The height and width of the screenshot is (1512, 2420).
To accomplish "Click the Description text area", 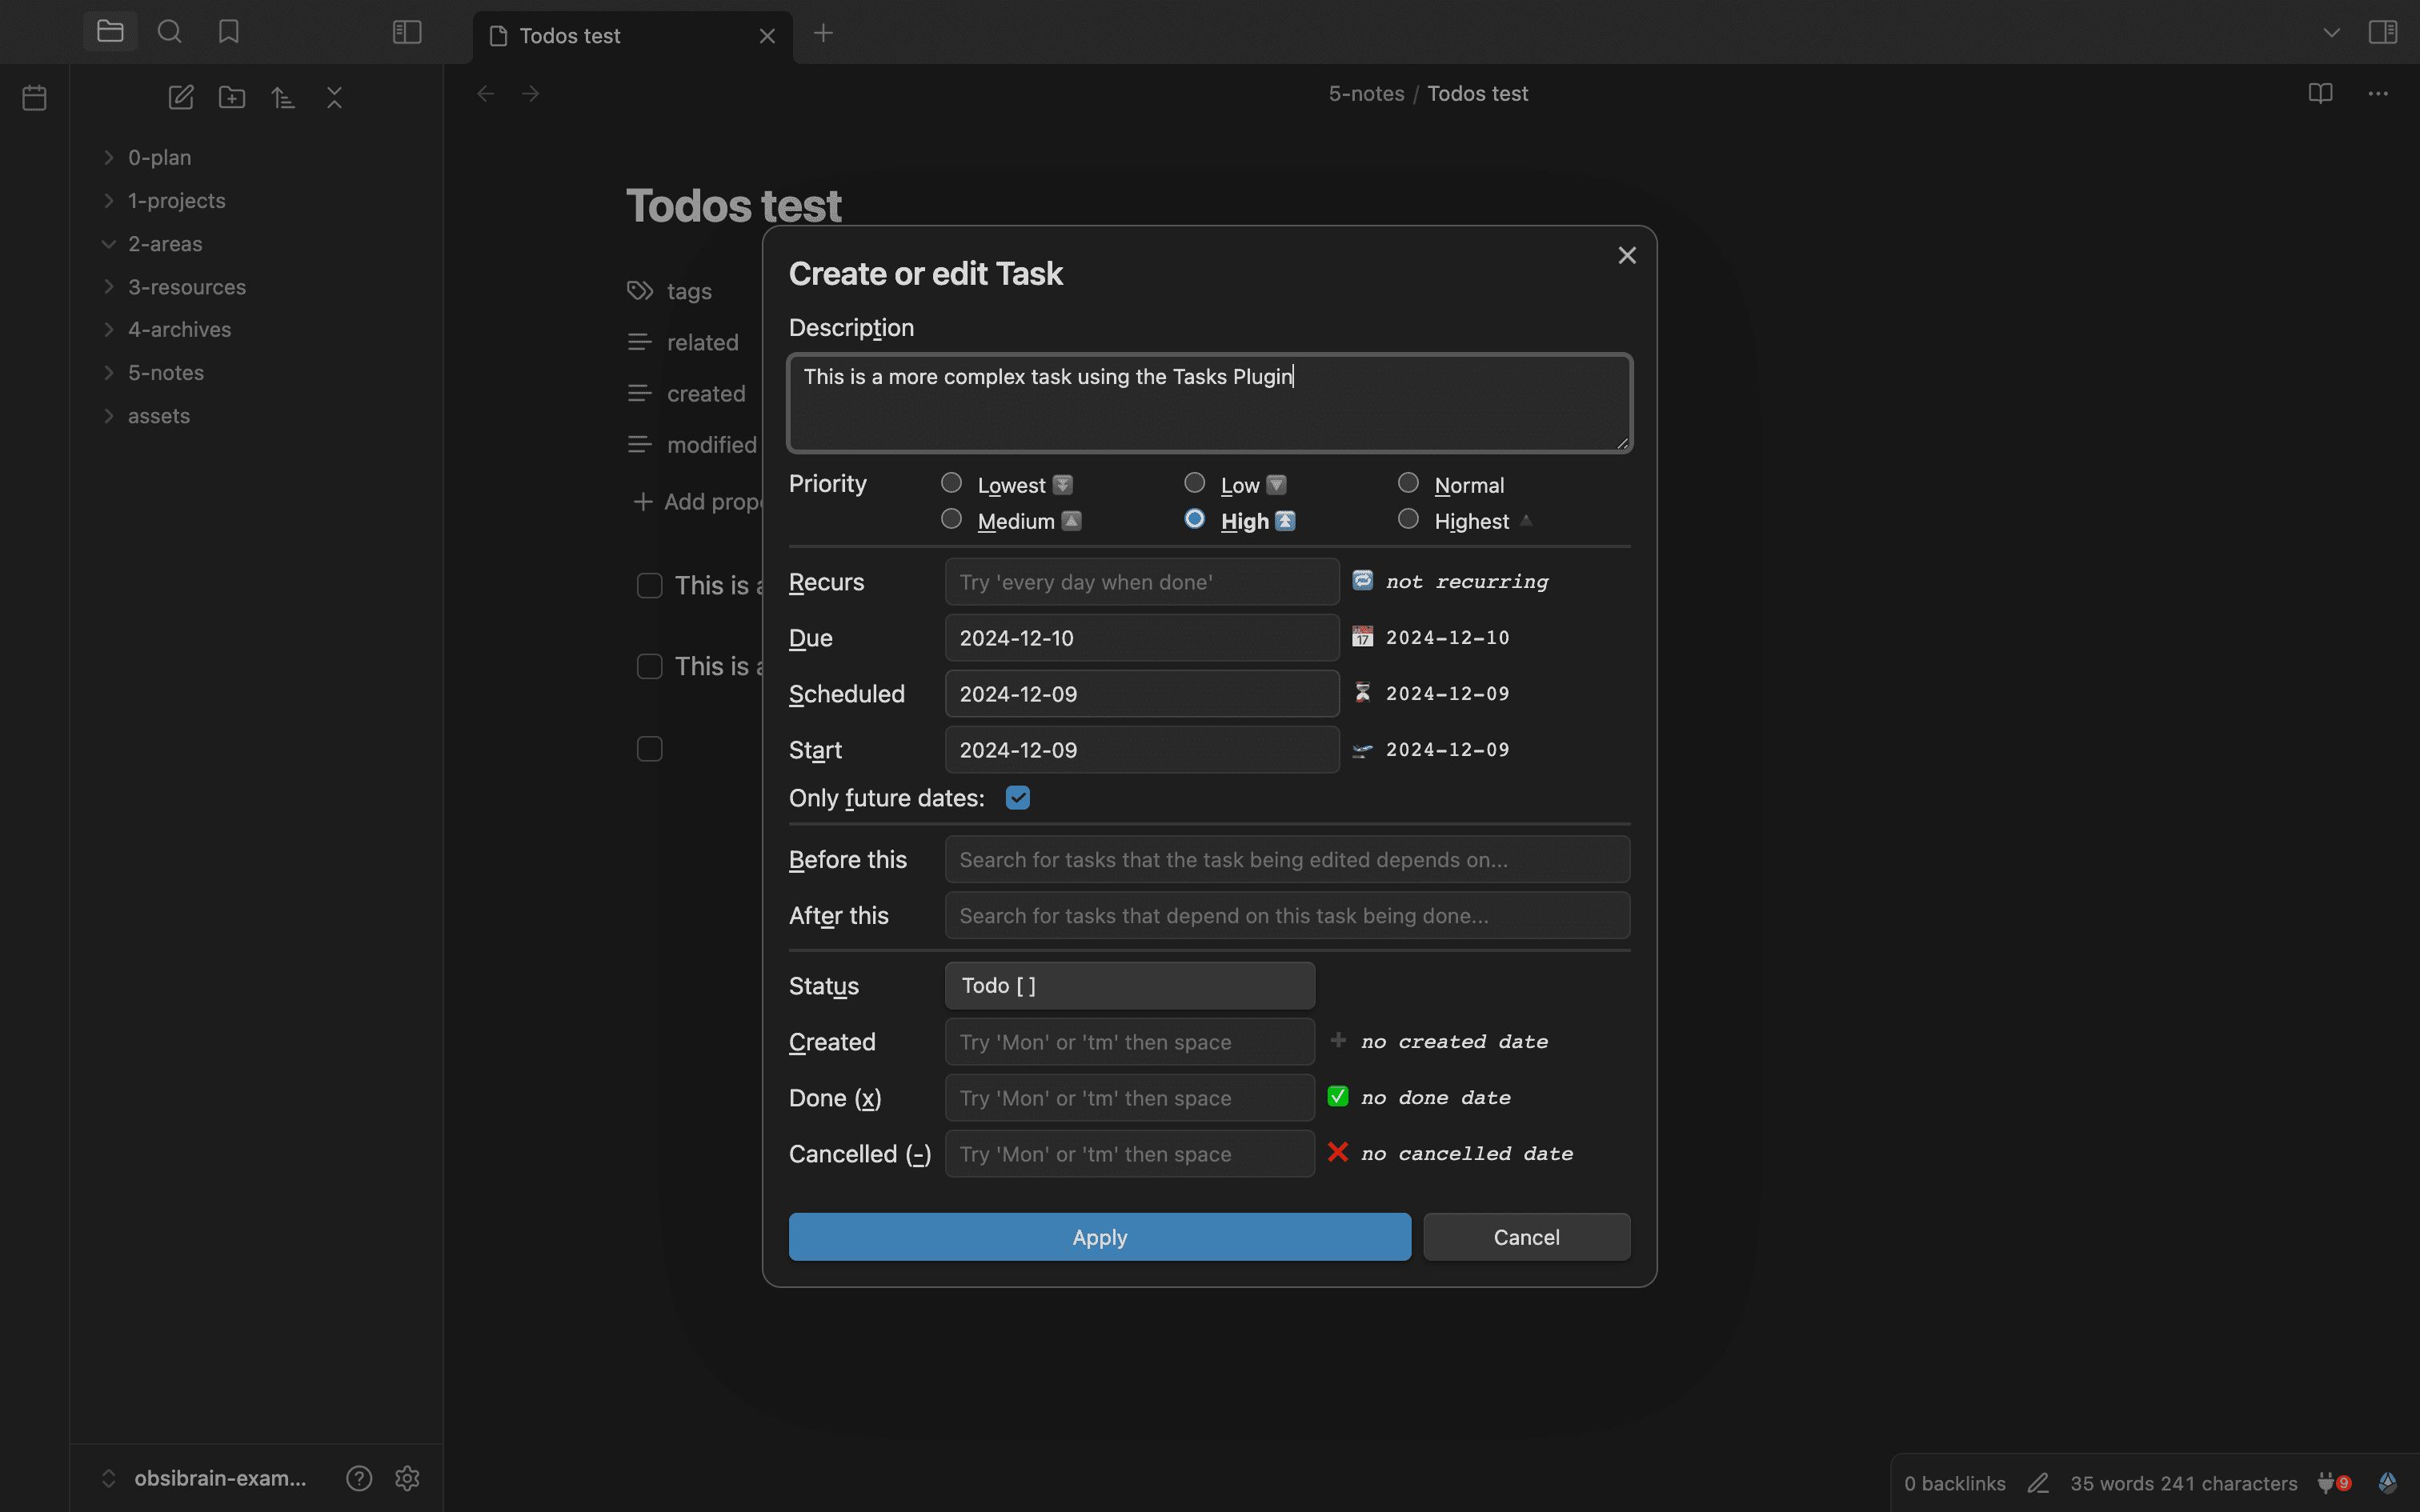I will (1210, 403).
